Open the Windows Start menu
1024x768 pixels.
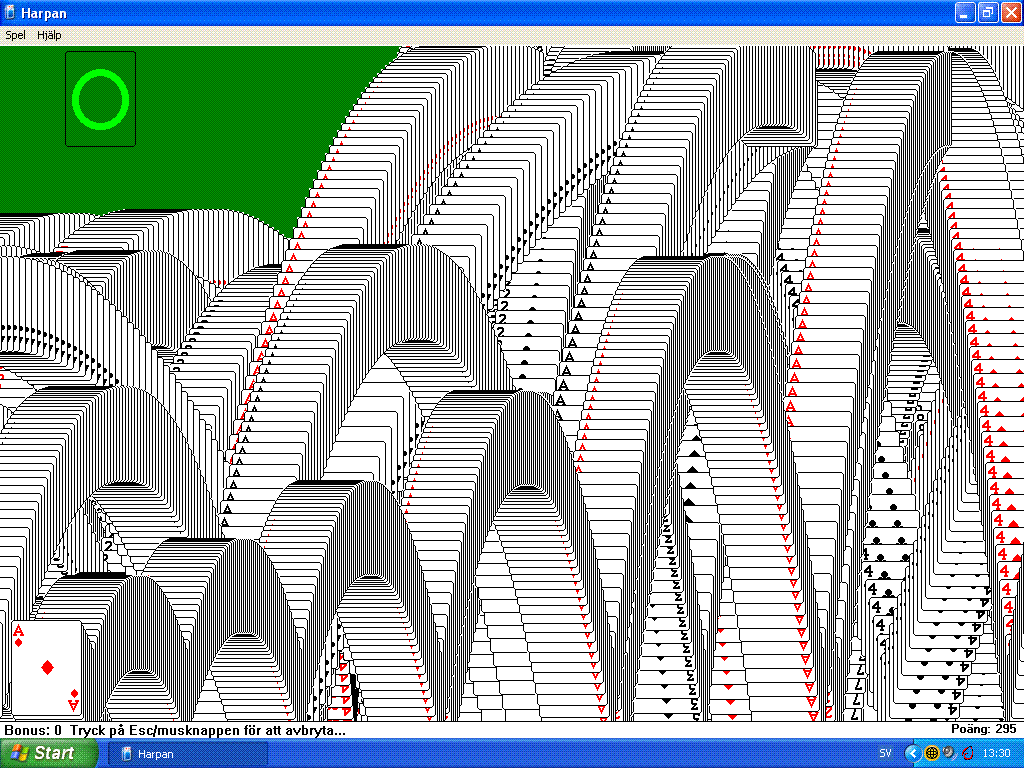[49, 753]
